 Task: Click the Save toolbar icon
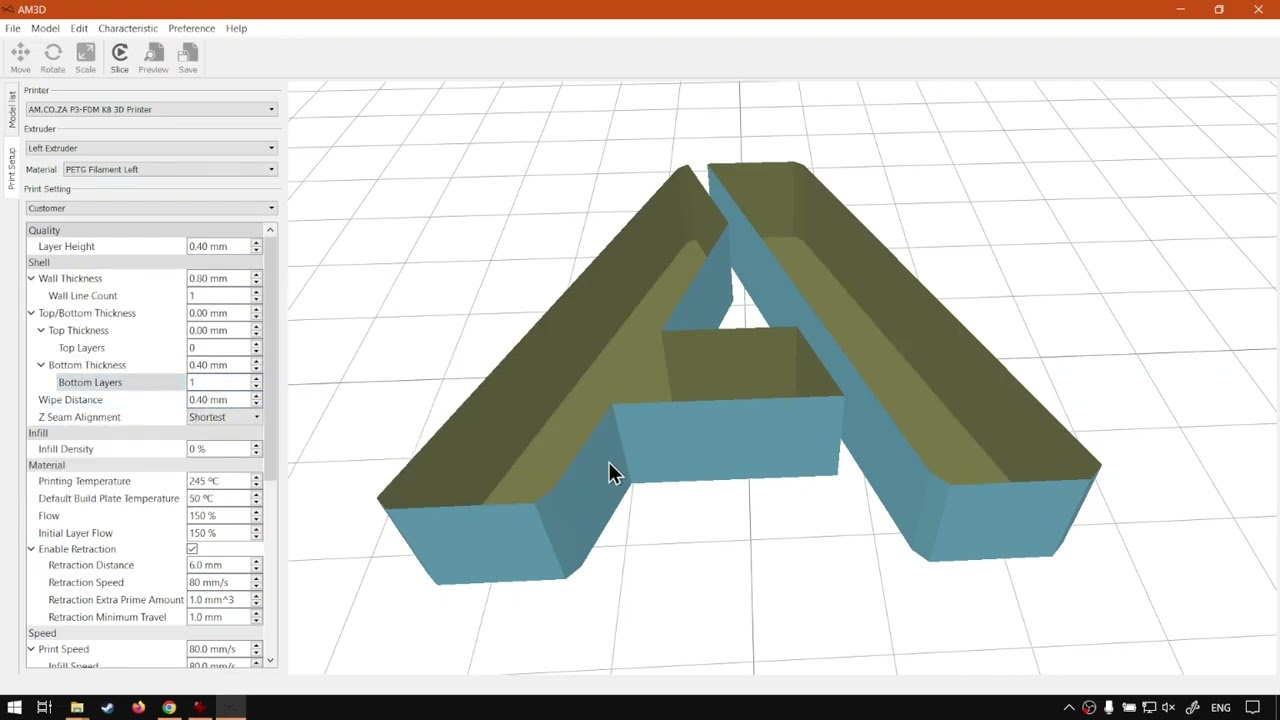pyautogui.click(x=188, y=58)
